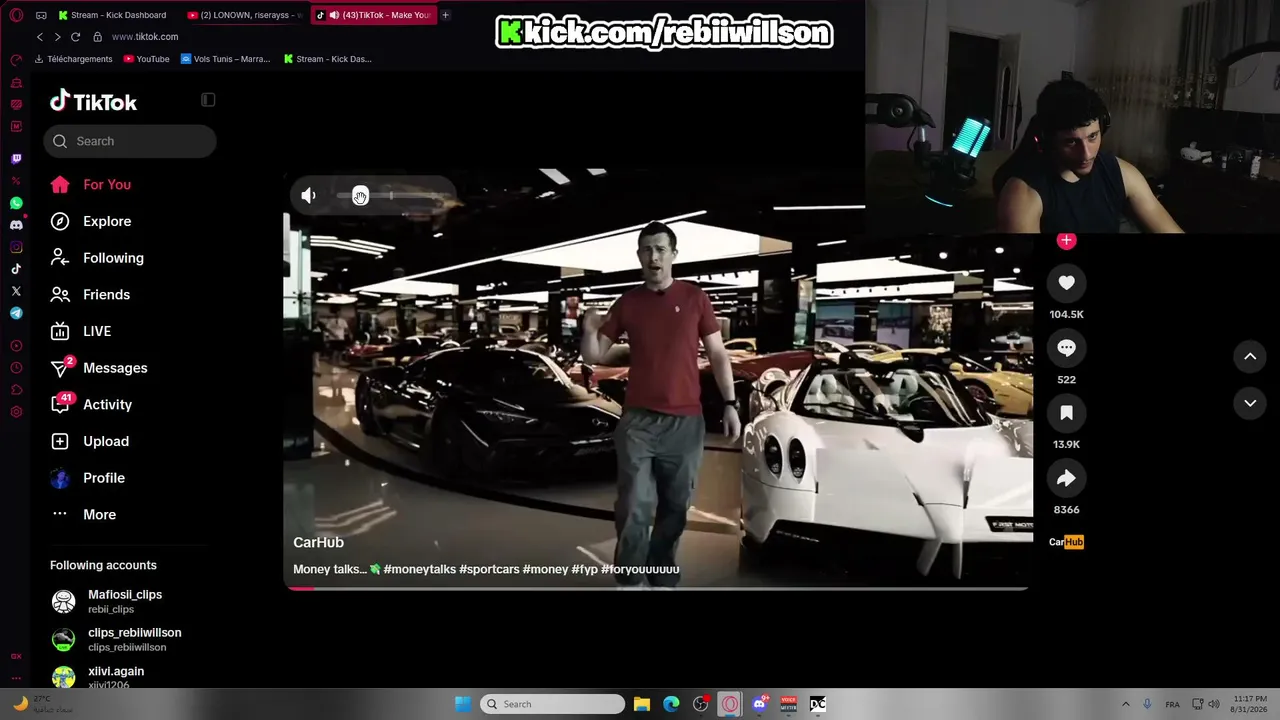Open the Windows Start menu

pyautogui.click(x=463, y=704)
